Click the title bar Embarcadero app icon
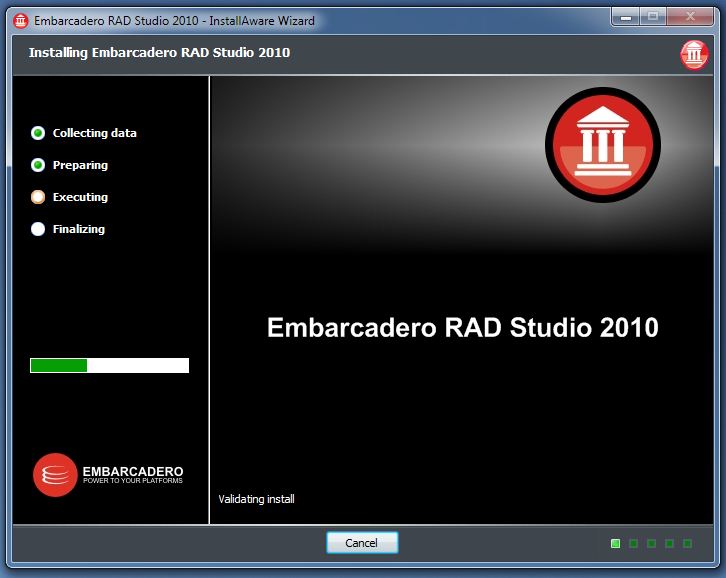This screenshot has width=726, height=578. [x=20, y=21]
